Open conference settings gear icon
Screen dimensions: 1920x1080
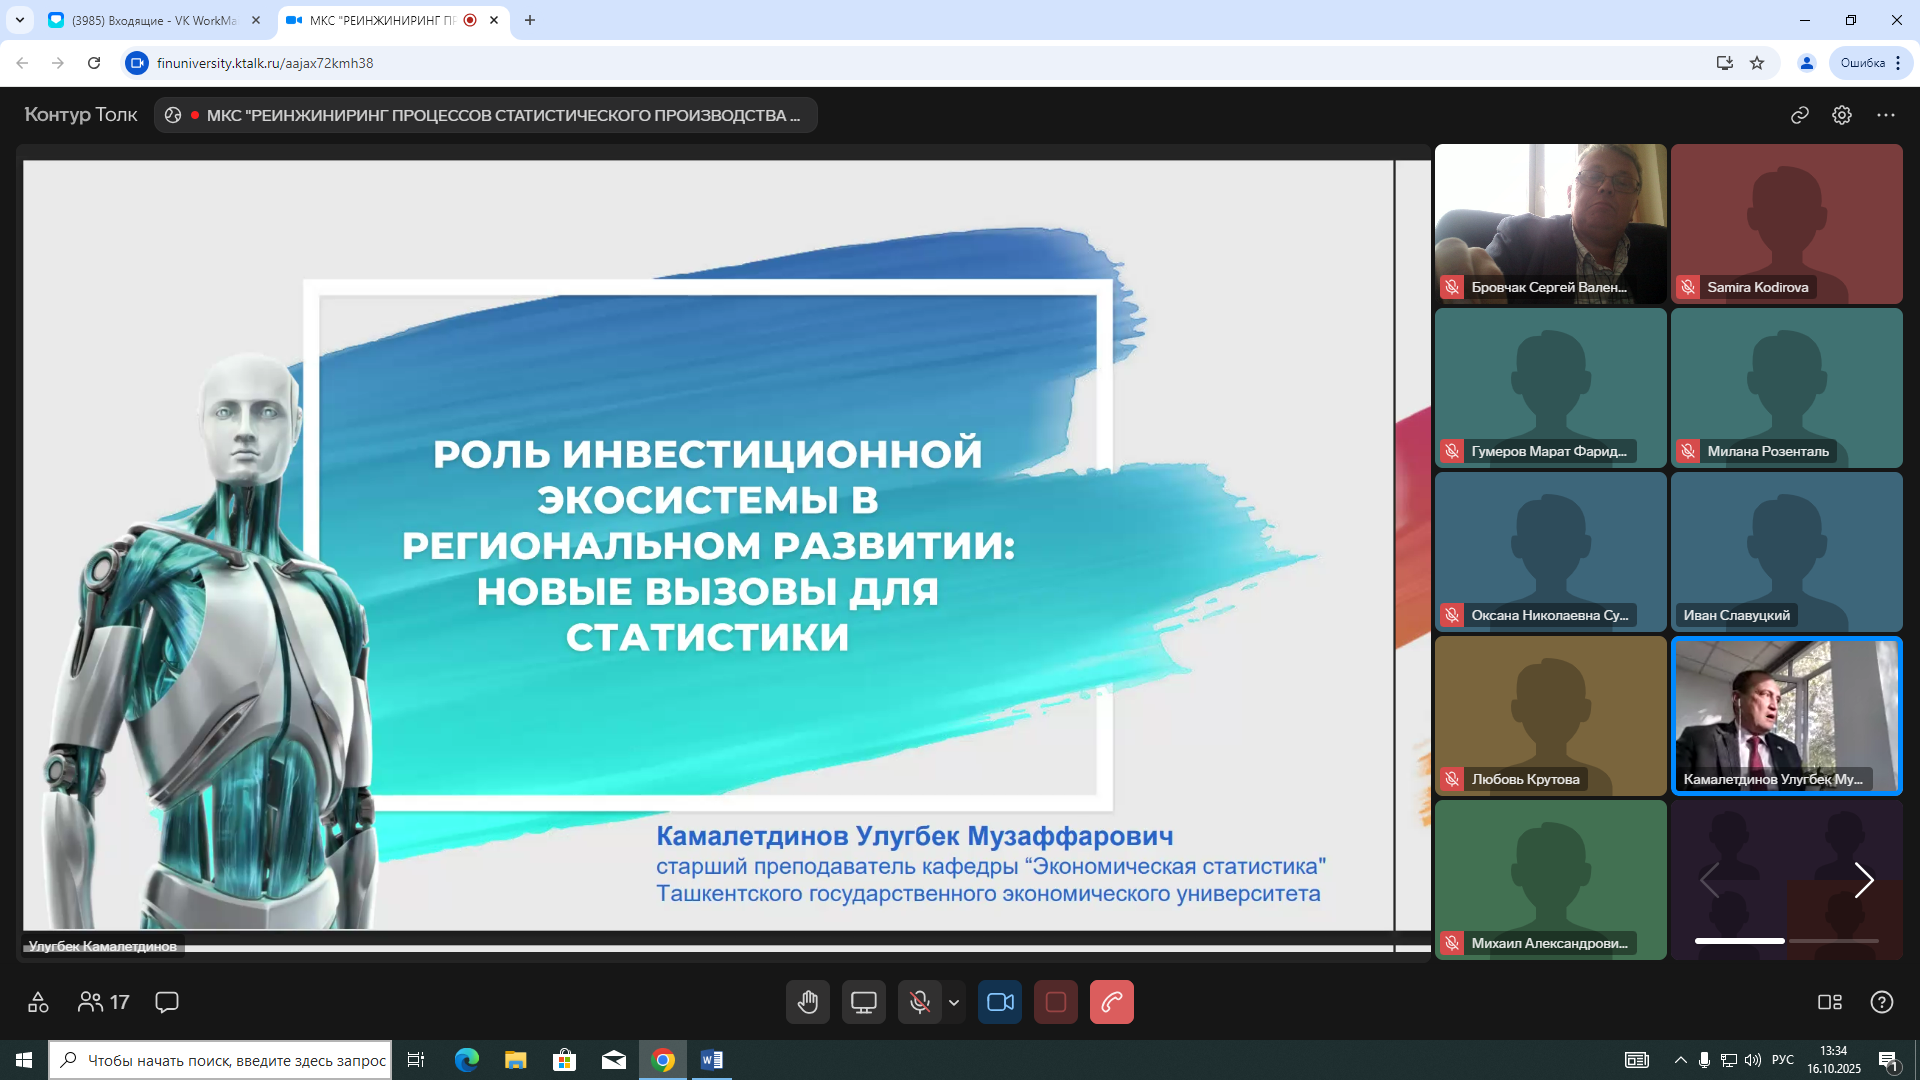click(x=1842, y=115)
